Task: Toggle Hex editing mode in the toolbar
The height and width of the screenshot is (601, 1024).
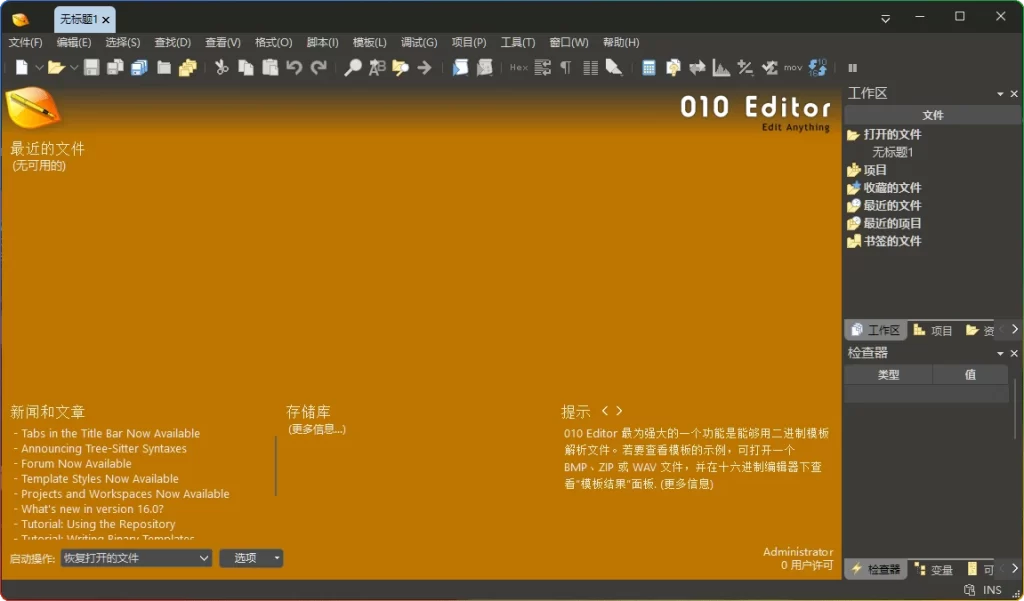Action: [519, 67]
